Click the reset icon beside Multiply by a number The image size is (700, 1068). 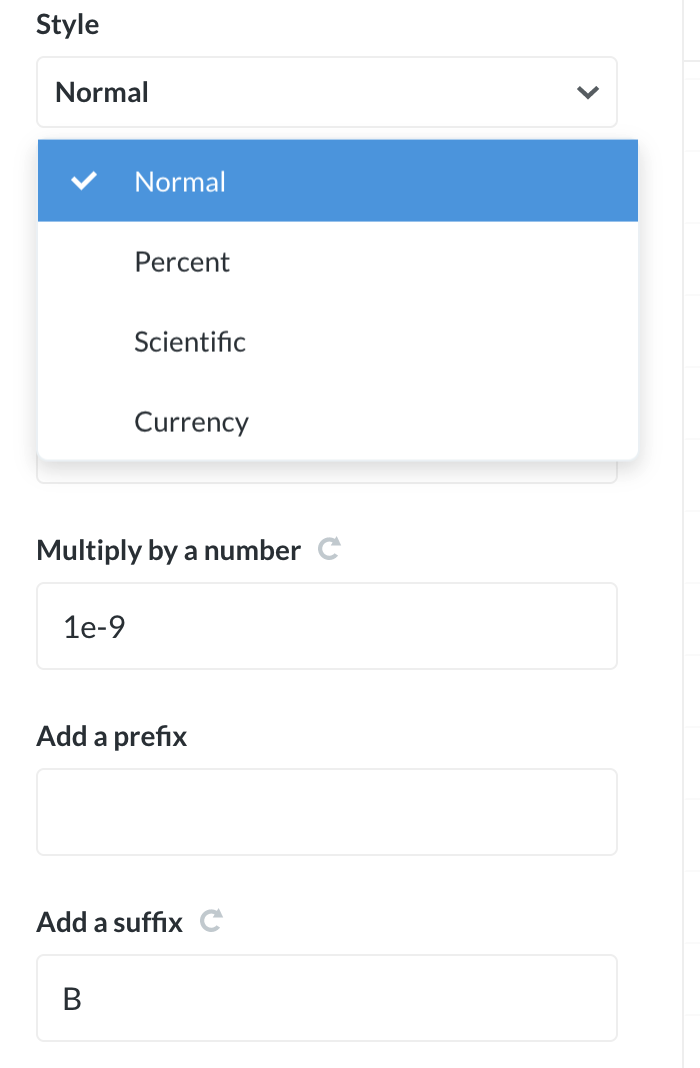click(x=330, y=547)
